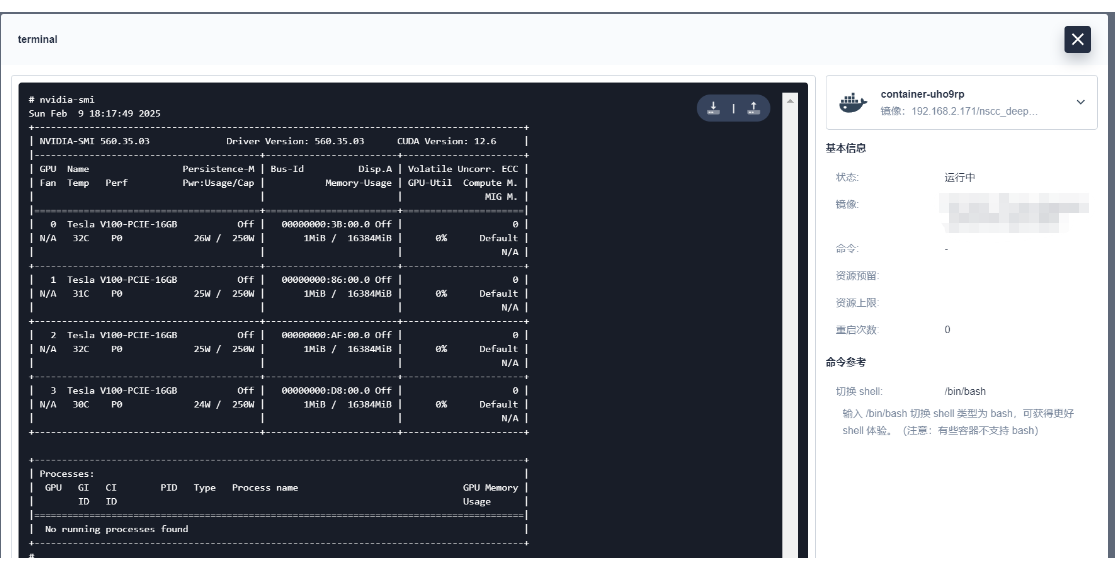Click the 'Process name' column header
Screen dimensions: 1115x577
[265, 488]
